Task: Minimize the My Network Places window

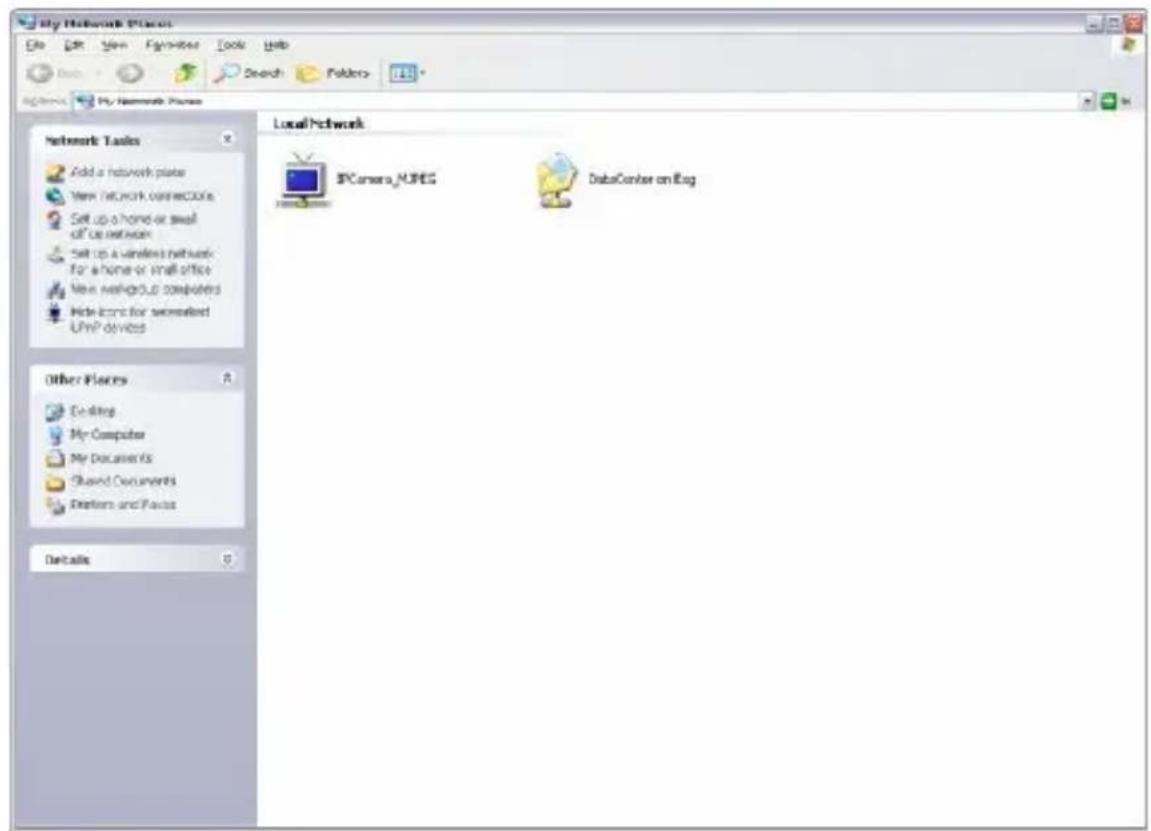Action: [1094, 24]
